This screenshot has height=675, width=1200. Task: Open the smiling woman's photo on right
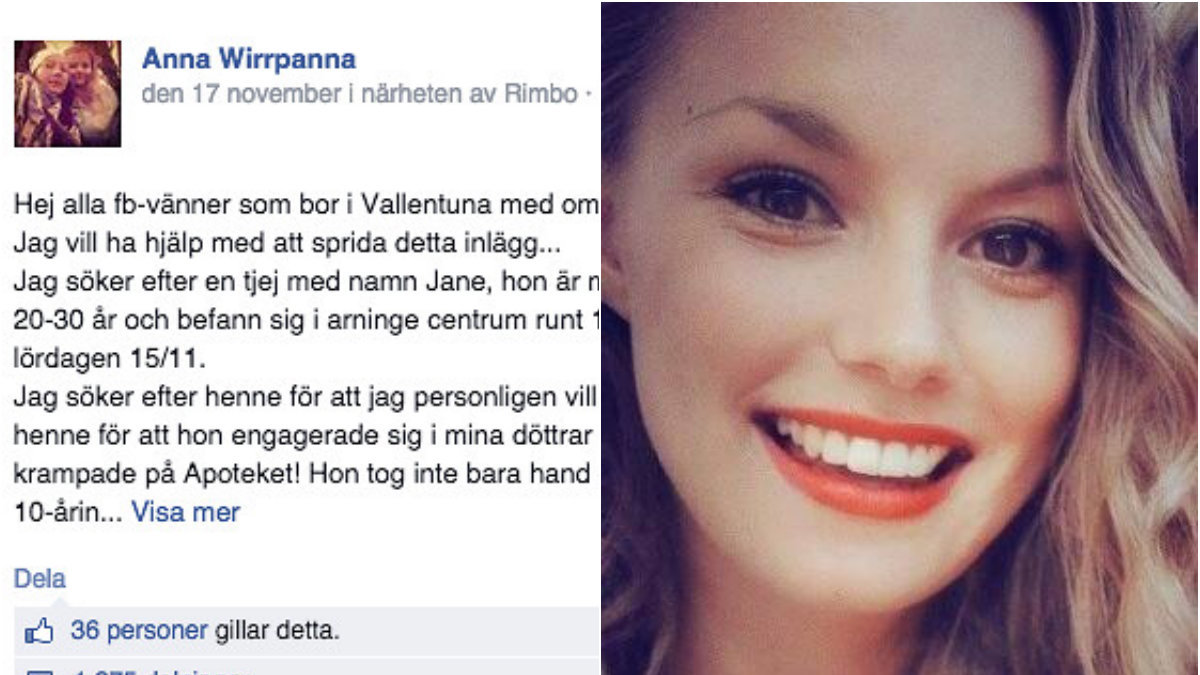[x=900, y=338]
